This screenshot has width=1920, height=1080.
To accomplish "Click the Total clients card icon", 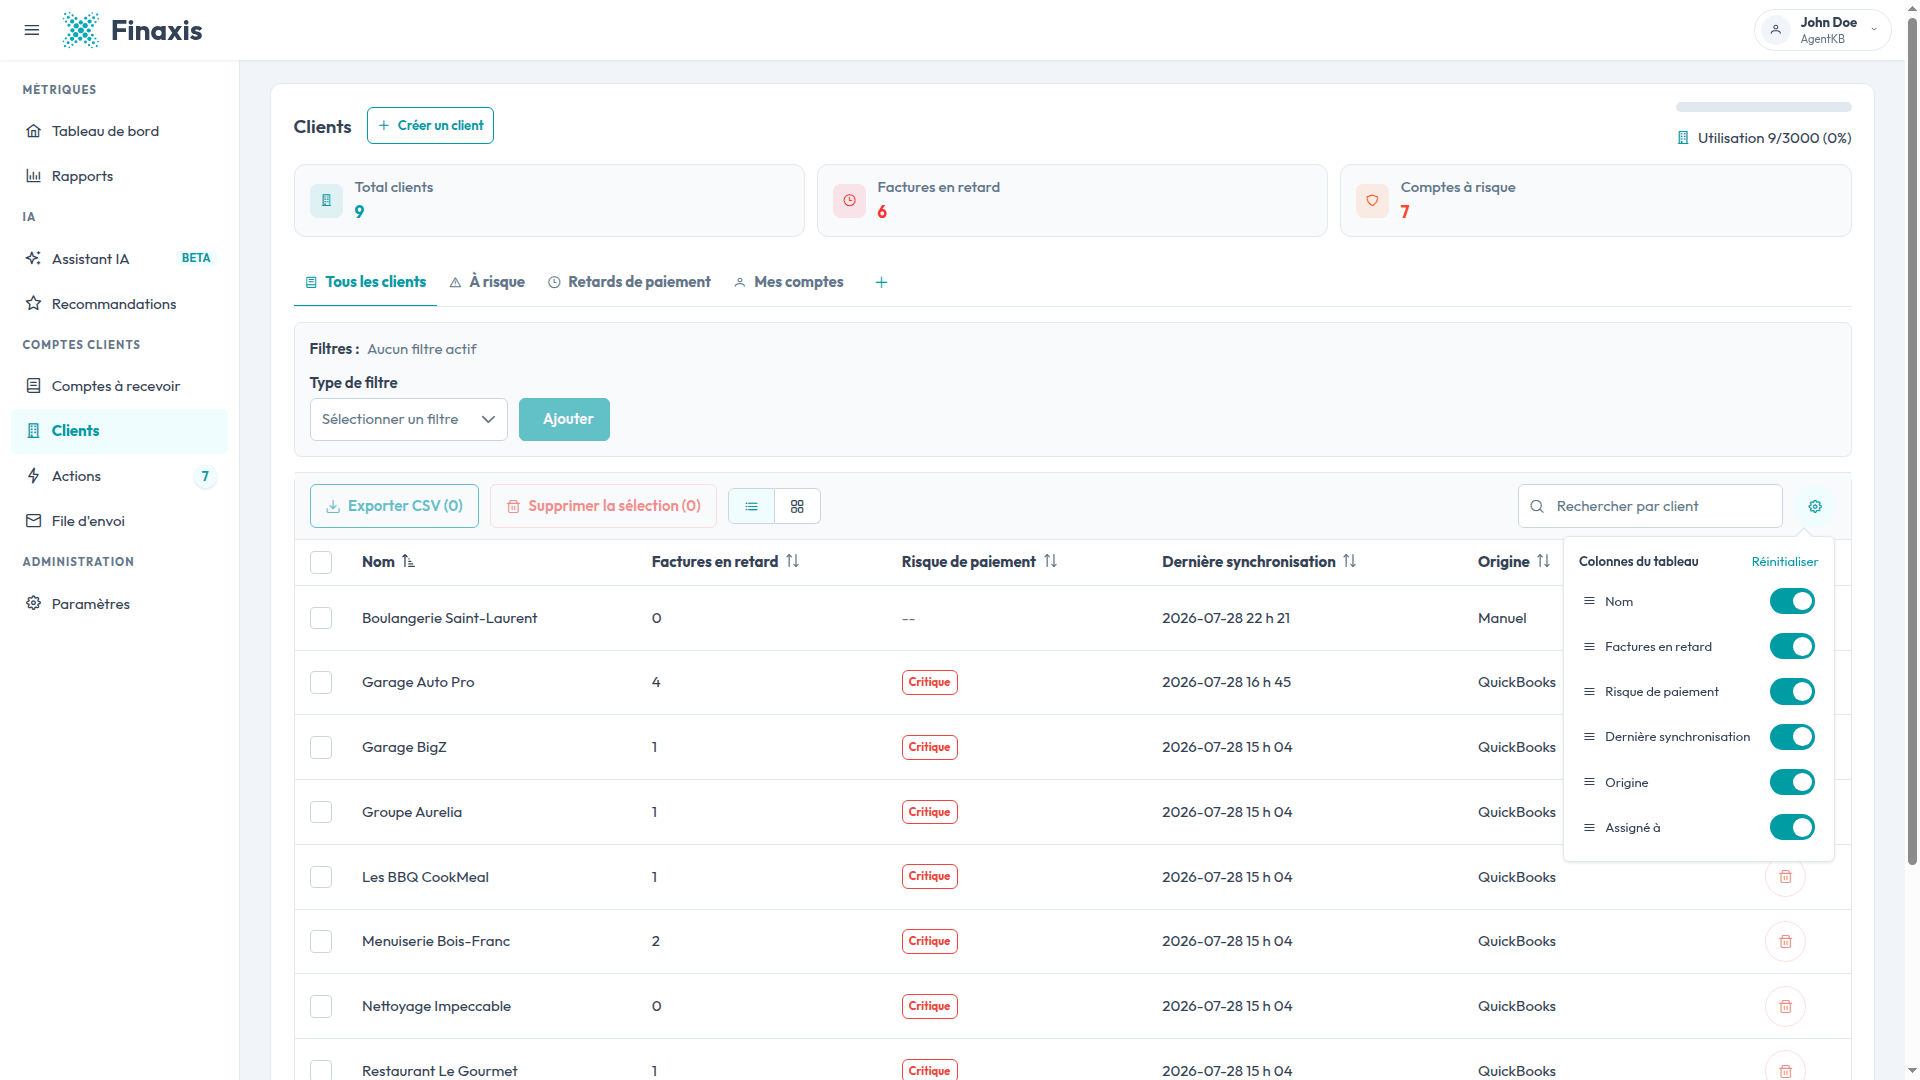I will pos(326,201).
